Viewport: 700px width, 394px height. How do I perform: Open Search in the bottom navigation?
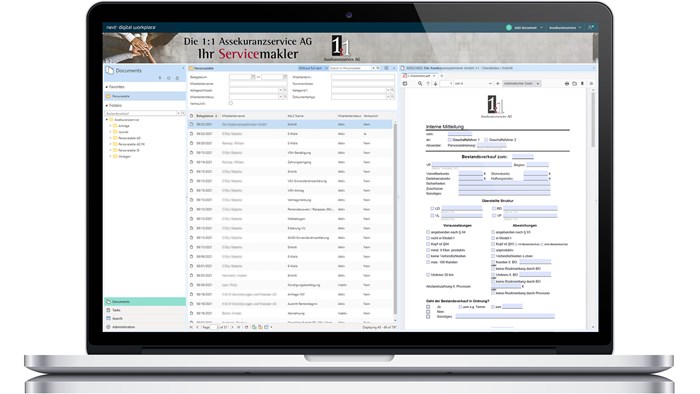(x=145, y=319)
